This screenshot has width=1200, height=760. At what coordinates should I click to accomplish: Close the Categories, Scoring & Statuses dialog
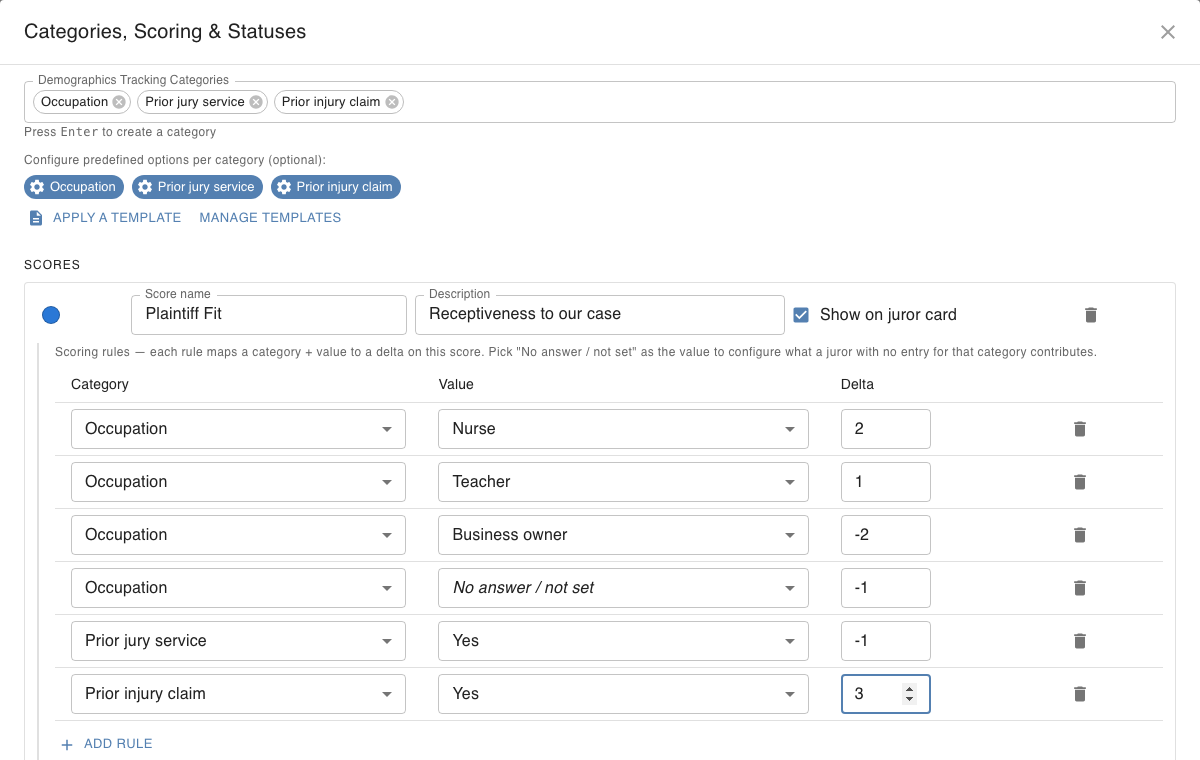point(1168,32)
